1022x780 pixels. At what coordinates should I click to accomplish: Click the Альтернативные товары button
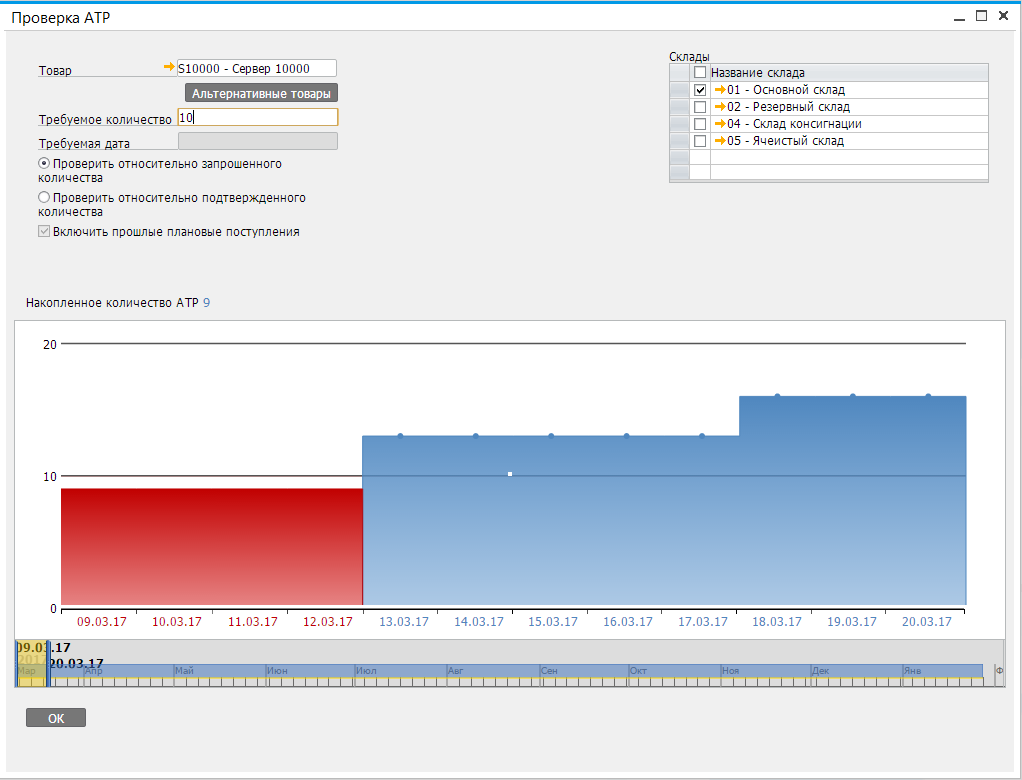(x=261, y=93)
